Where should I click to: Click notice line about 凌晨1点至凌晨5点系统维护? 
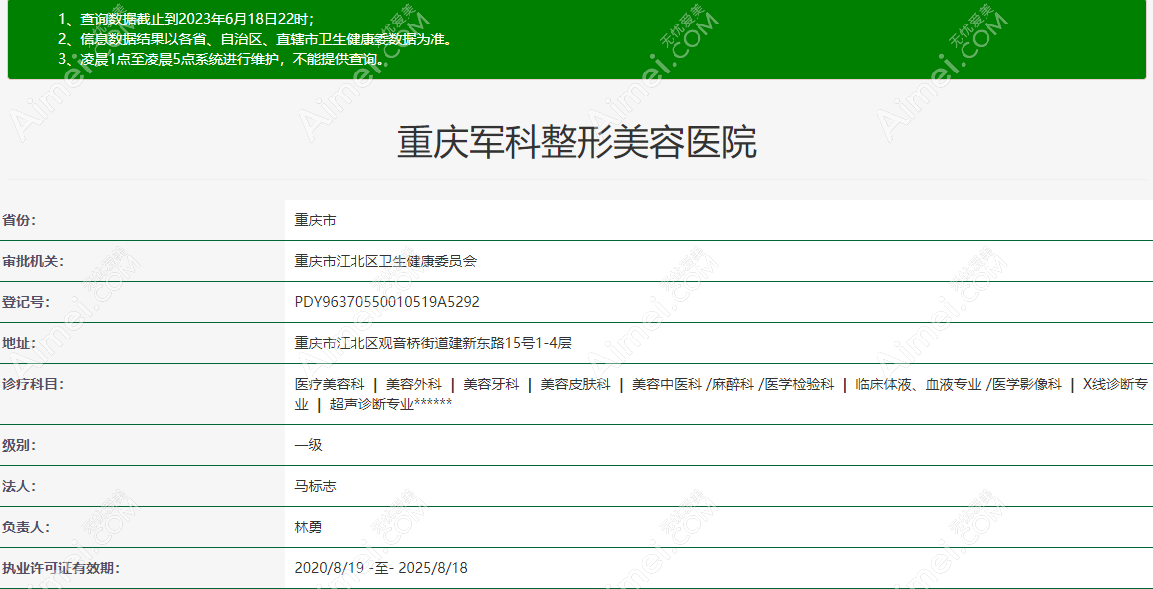(224, 59)
